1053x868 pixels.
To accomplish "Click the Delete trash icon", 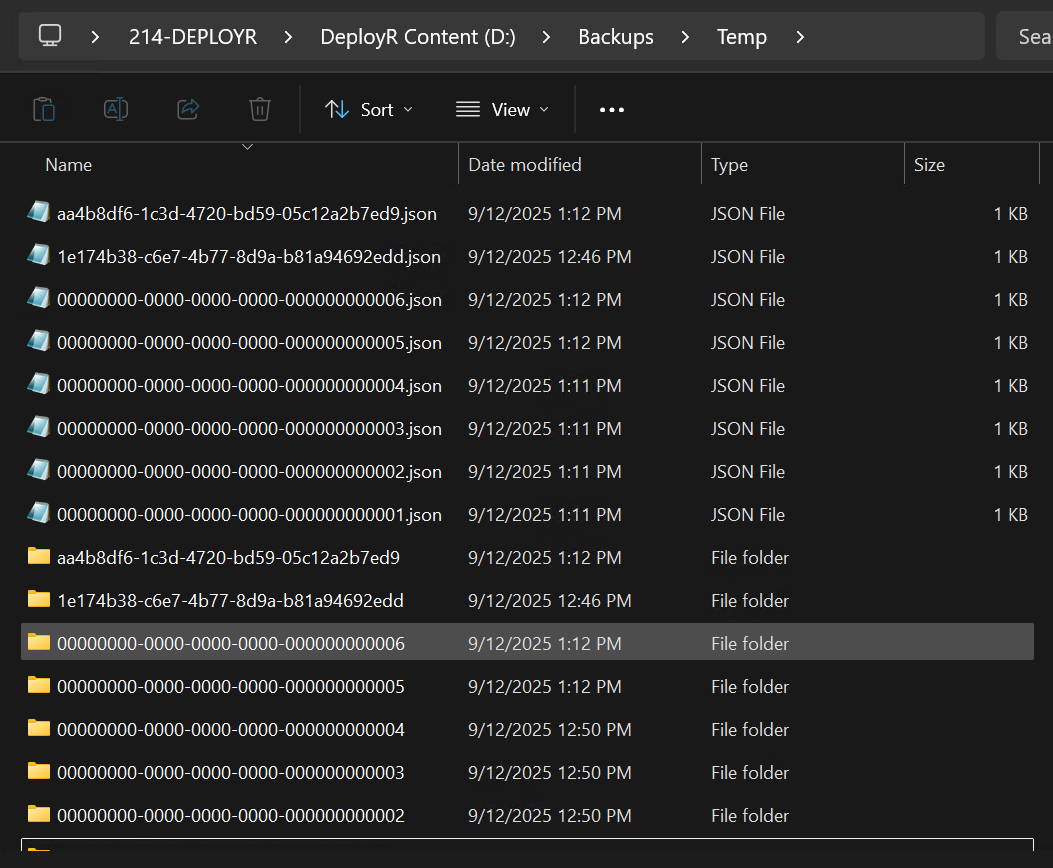I will [x=260, y=109].
